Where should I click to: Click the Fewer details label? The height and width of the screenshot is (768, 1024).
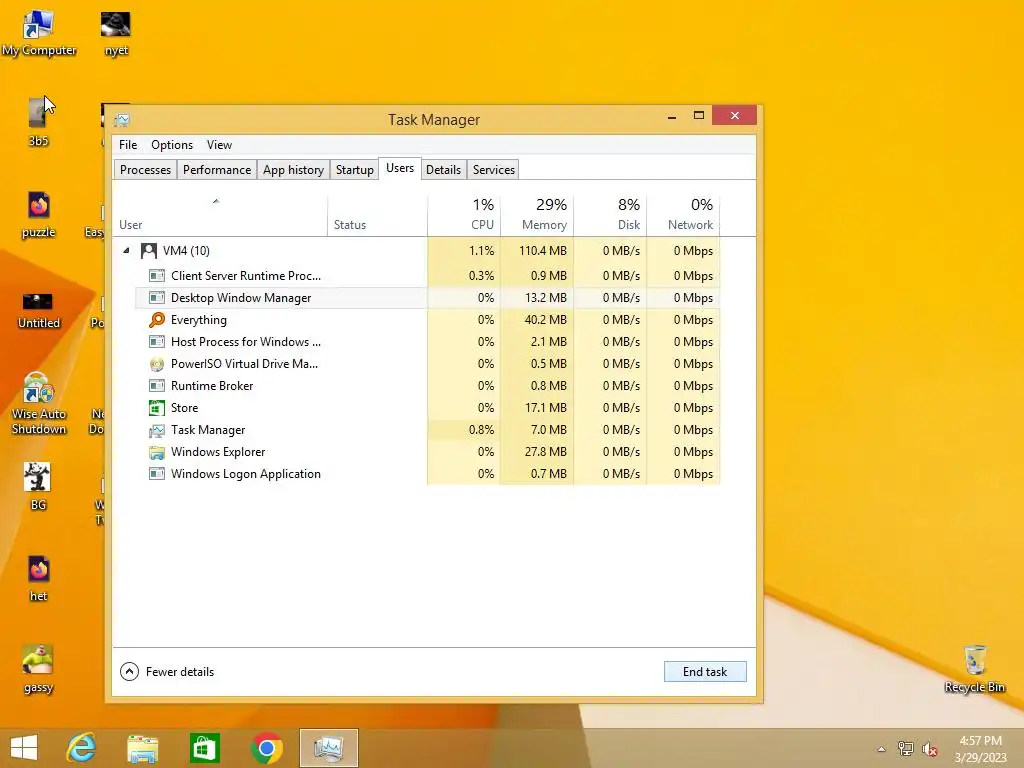pos(180,671)
